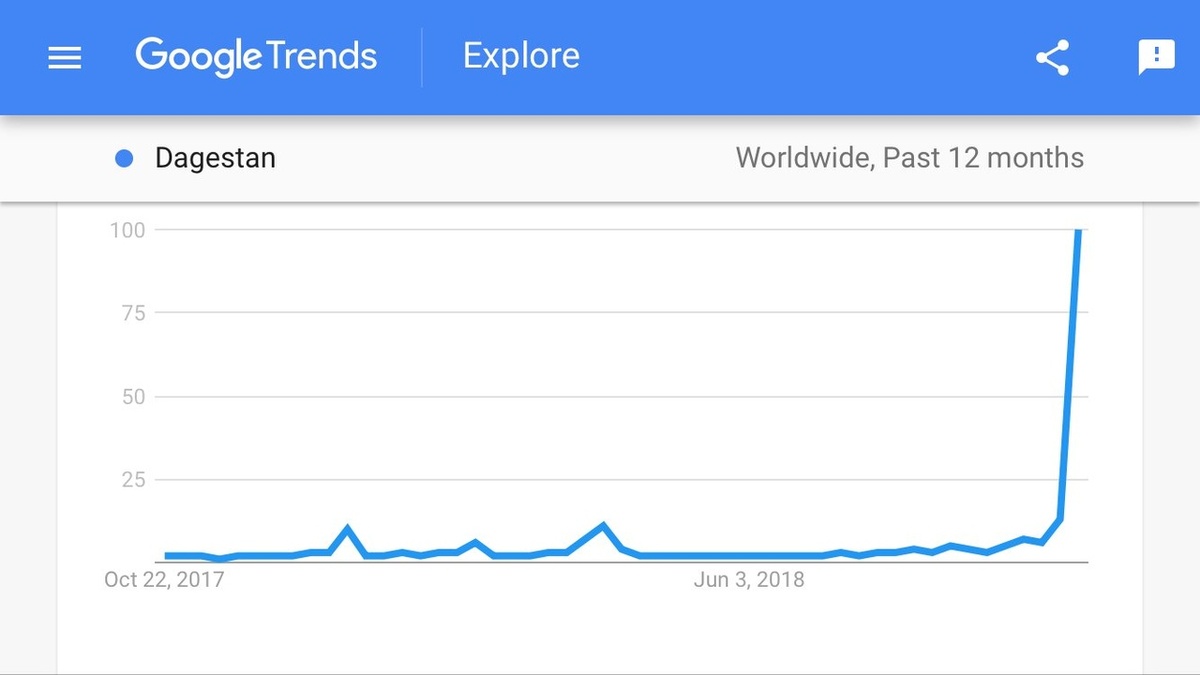Select the Explore header label
1200x675 pixels.
[521, 56]
